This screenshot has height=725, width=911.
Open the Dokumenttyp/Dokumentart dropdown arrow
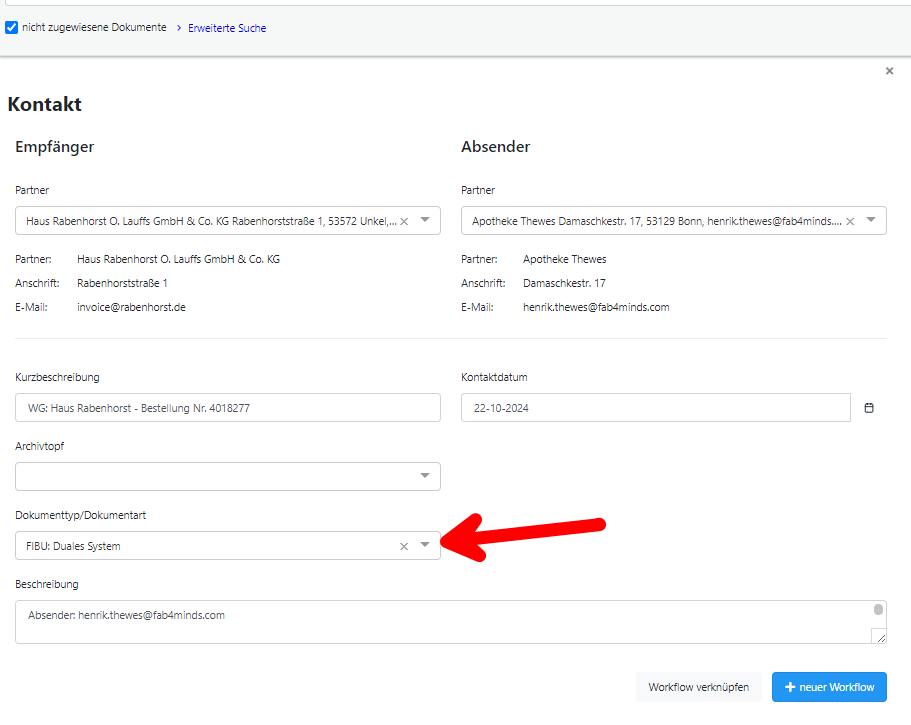425,546
